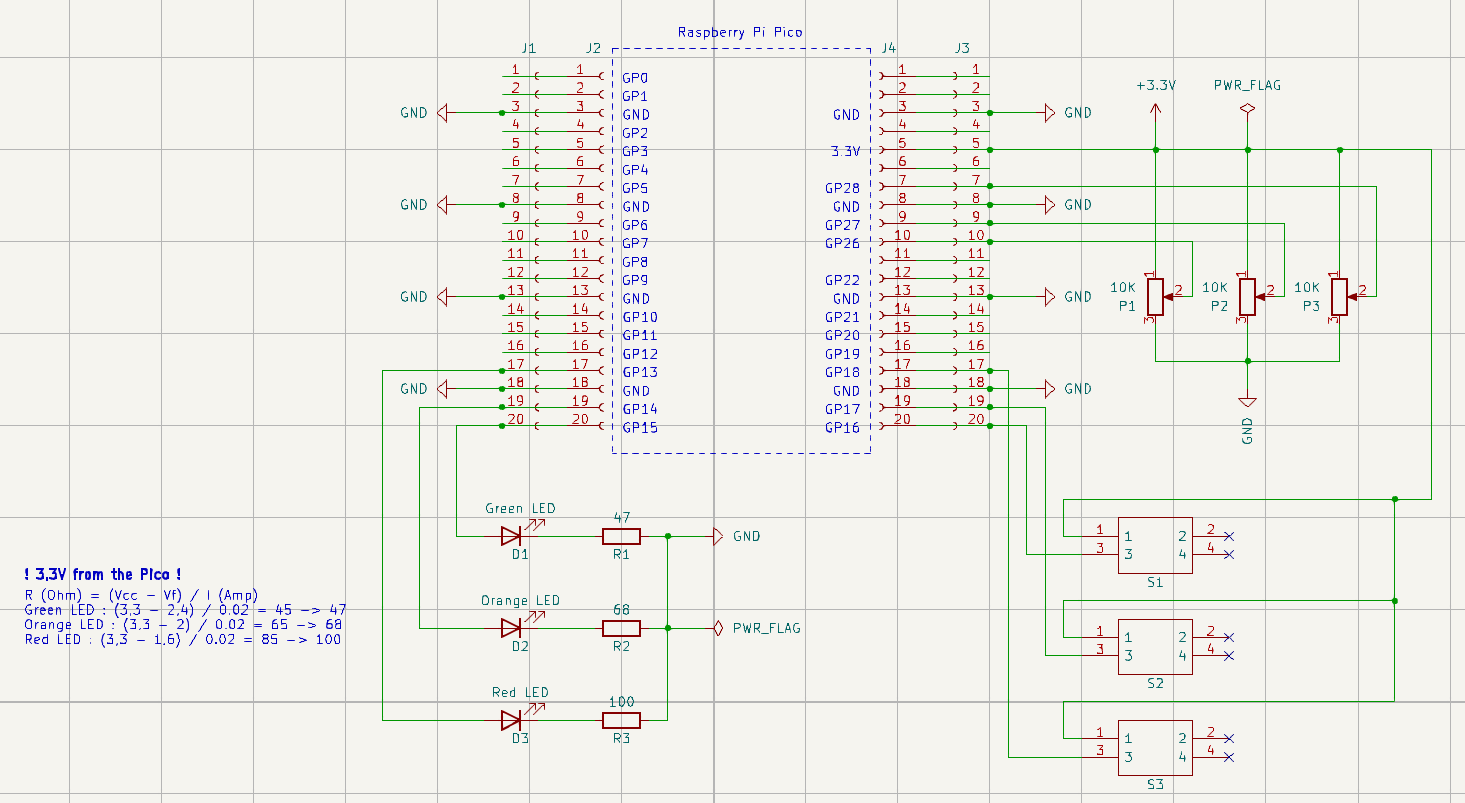Click the 68 value above R2
Image resolution: width=1465 pixels, height=803 pixels.
(x=621, y=610)
